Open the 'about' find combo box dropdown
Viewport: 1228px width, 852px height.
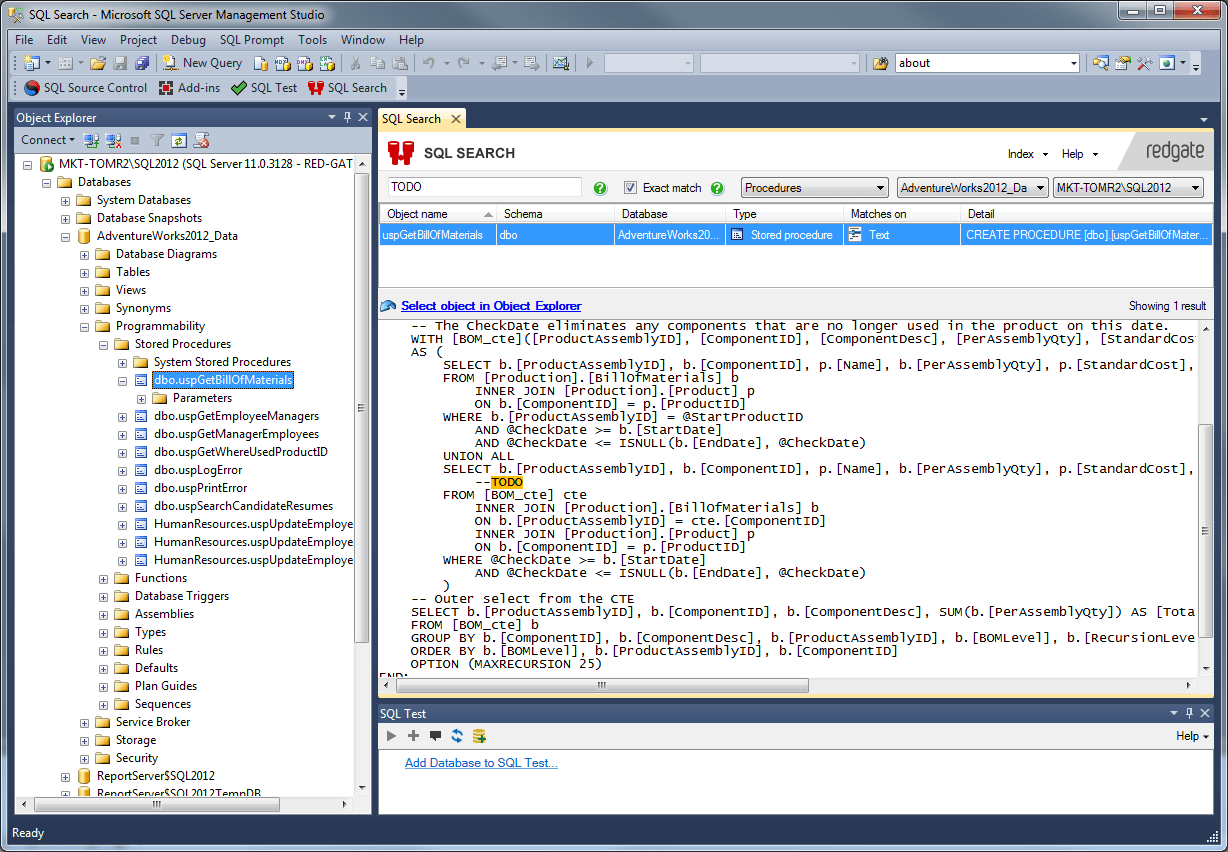[x=1074, y=63]
